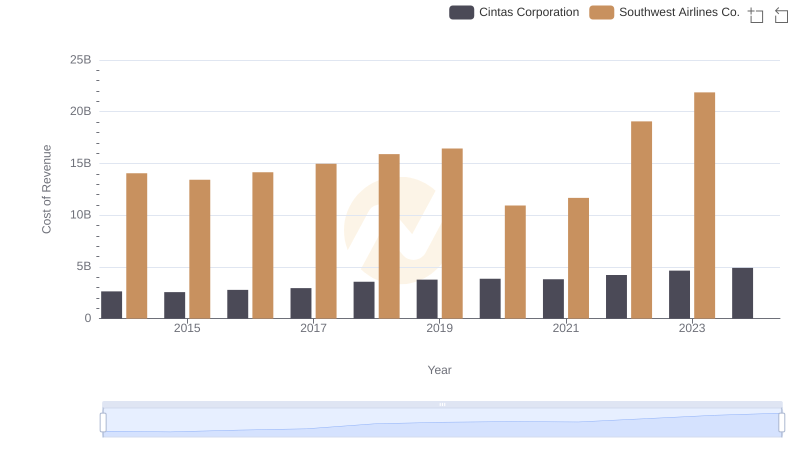Click the range slider top drag bar

pyautogui.click(x=442, y=404)
